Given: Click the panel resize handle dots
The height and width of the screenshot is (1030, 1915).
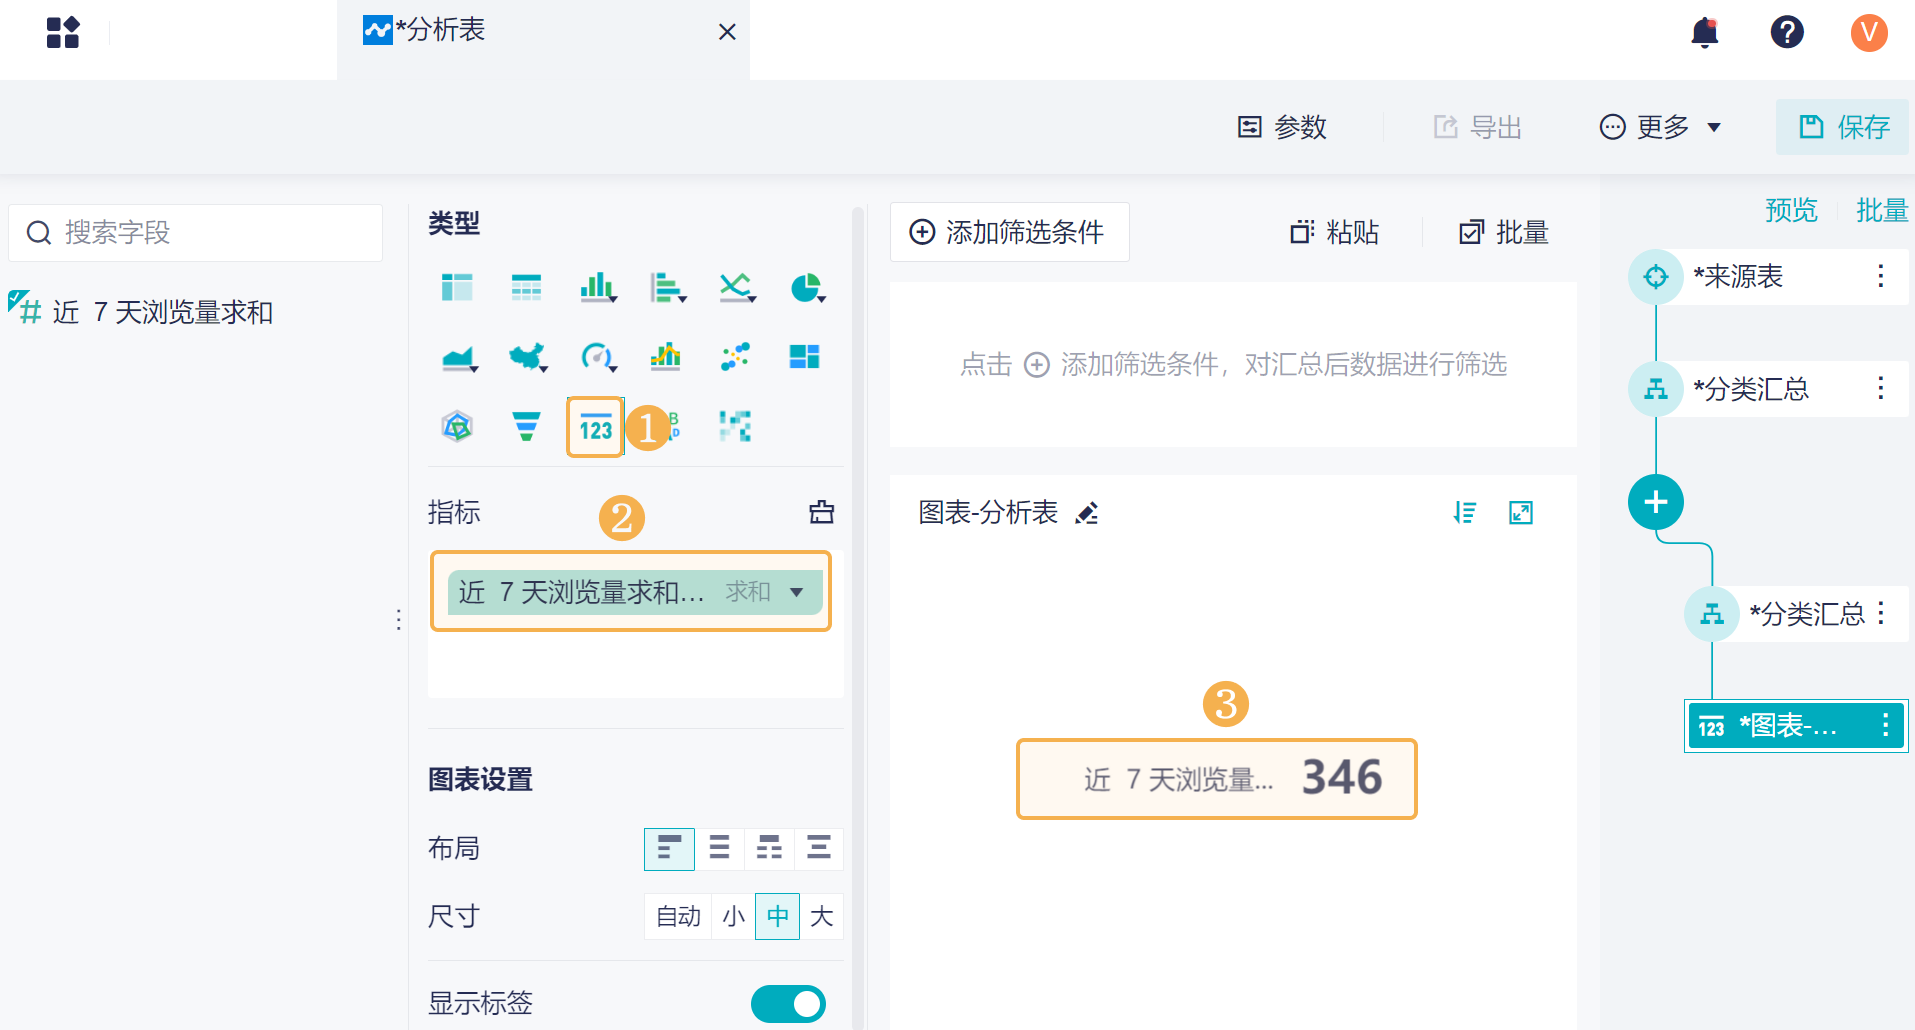Looking at the screenshot, I should (399, 620).
